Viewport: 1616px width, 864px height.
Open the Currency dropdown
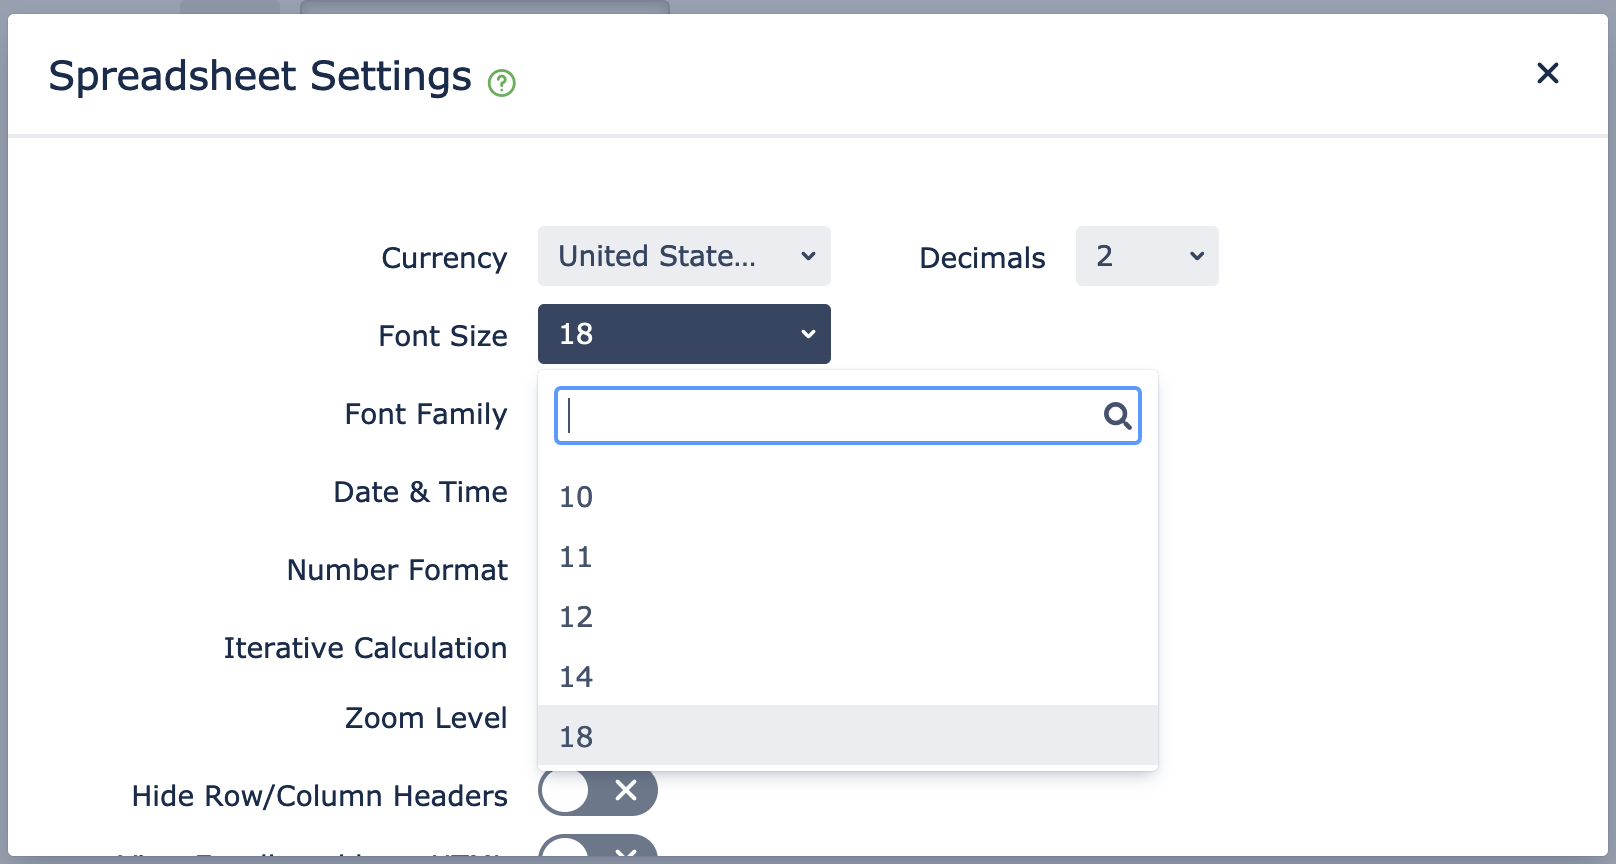[x=684, y=256]
